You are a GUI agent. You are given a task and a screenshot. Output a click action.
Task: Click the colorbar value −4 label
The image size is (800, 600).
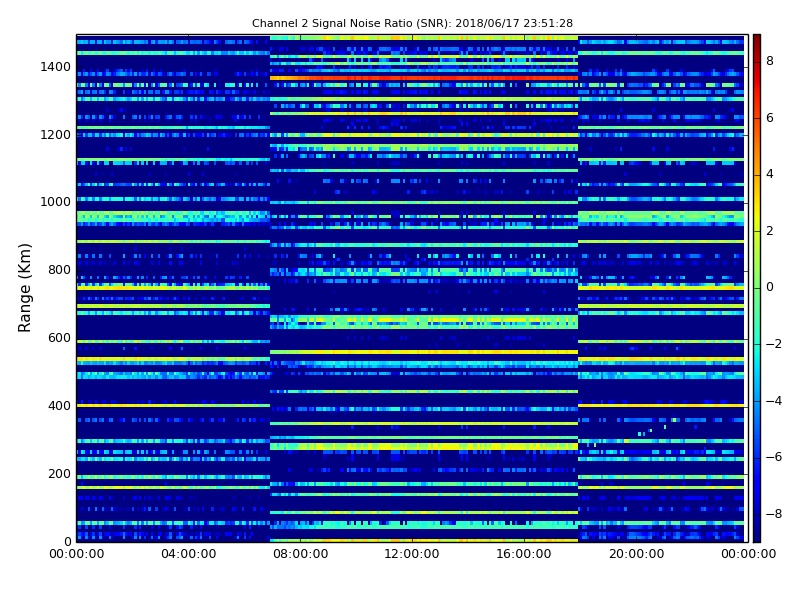774,401
